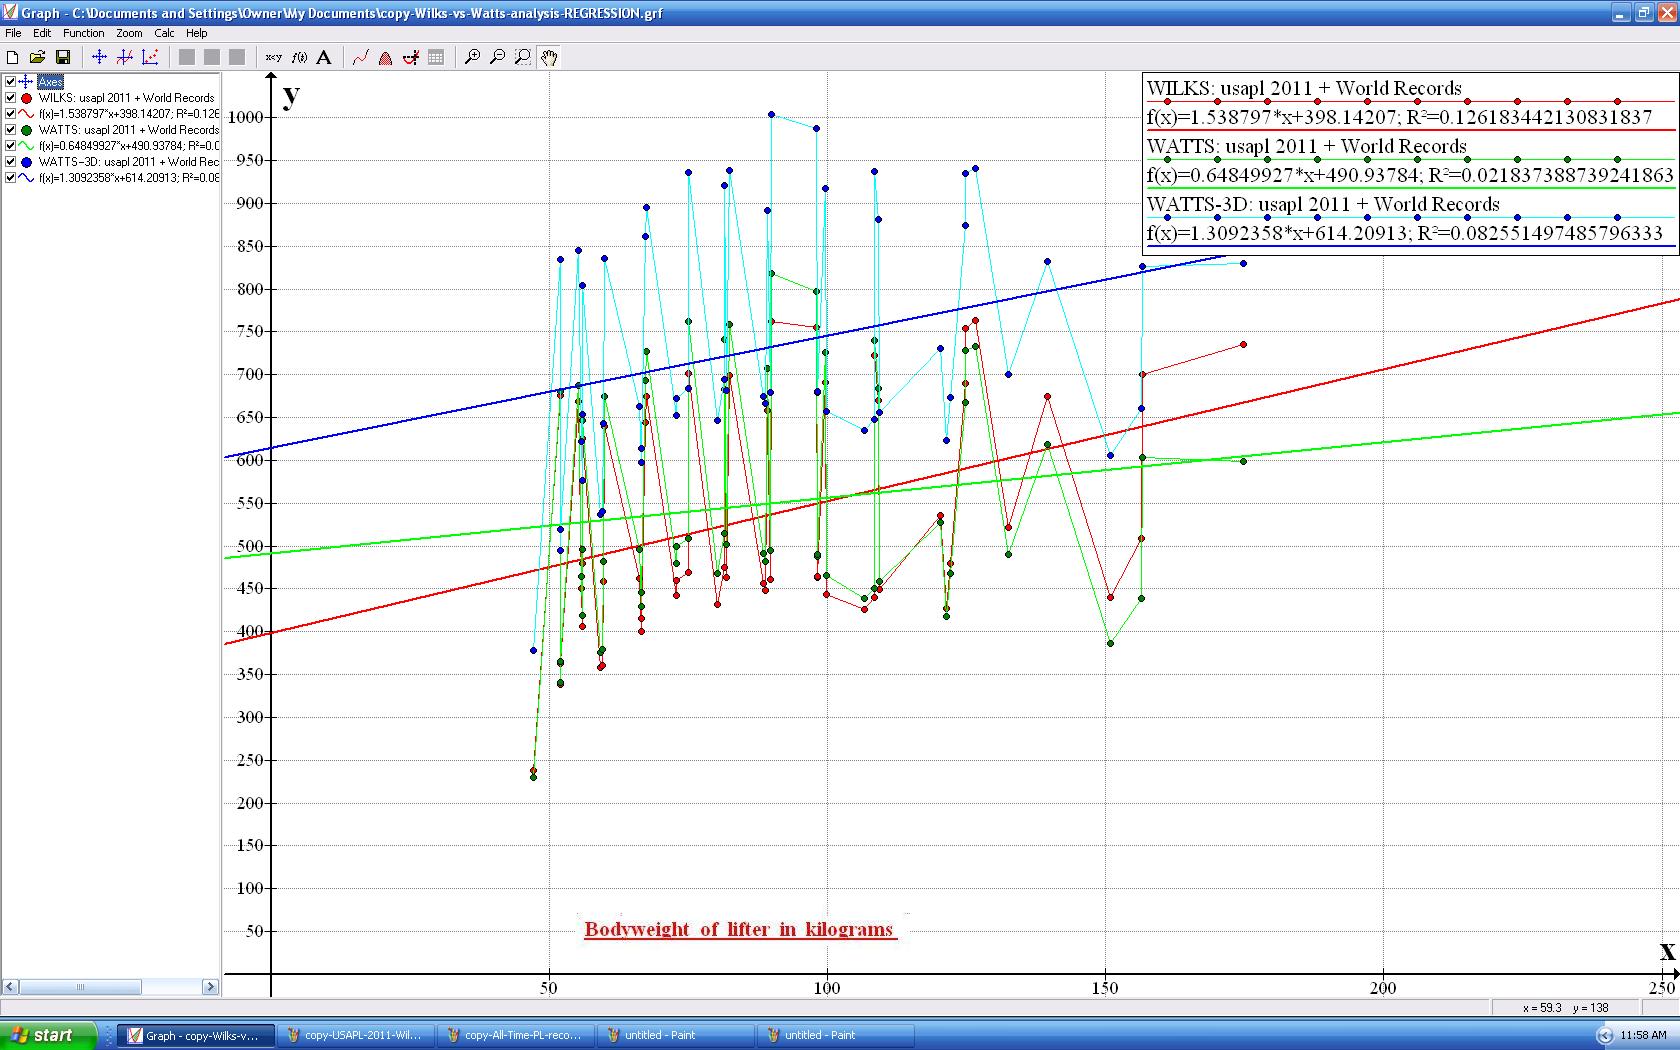1680x1050 pixels.
Task: Select the 'f(x)=1.538797*x+398.14207' list row
Action: 128,114
